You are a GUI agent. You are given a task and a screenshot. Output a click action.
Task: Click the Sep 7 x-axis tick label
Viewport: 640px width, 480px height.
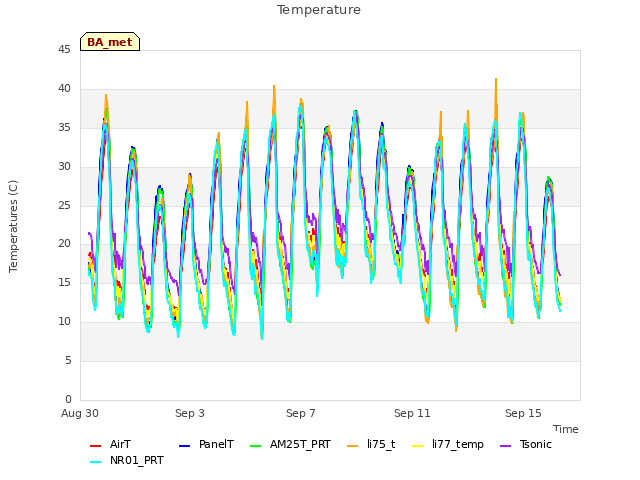pyautogui.click(x=301, y=413)
